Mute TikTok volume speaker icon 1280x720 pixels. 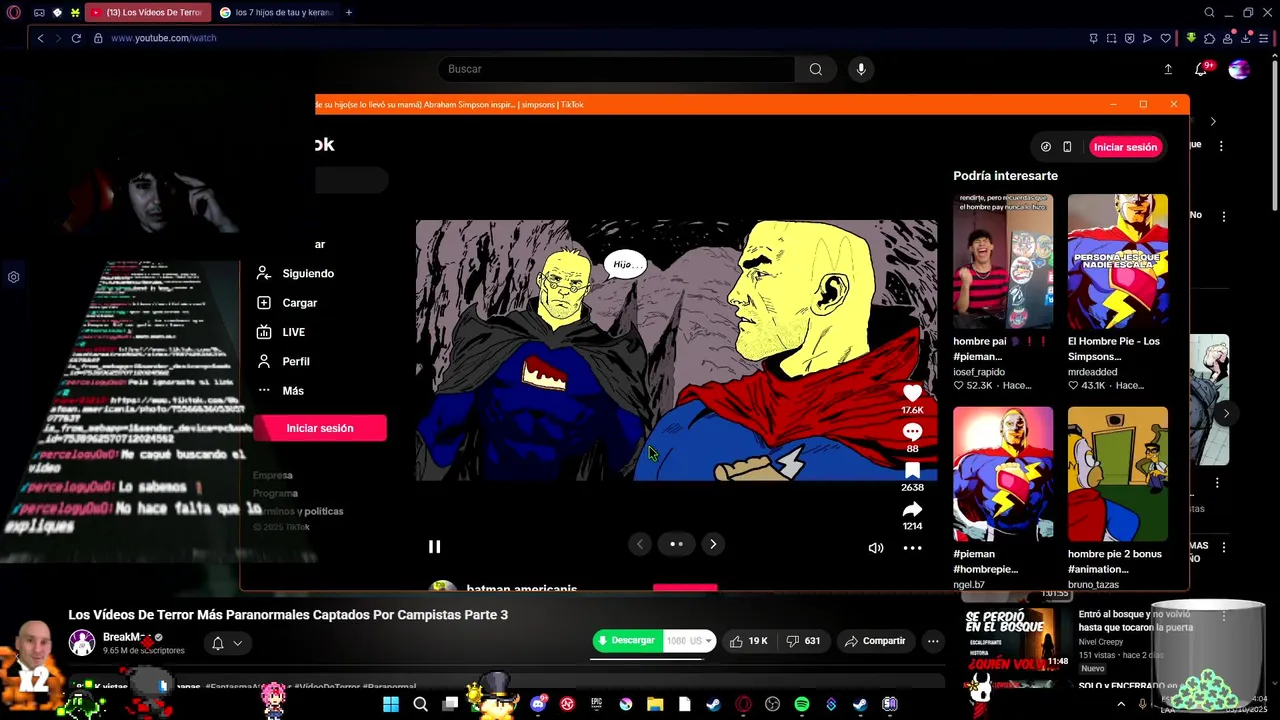click(876, 548)
